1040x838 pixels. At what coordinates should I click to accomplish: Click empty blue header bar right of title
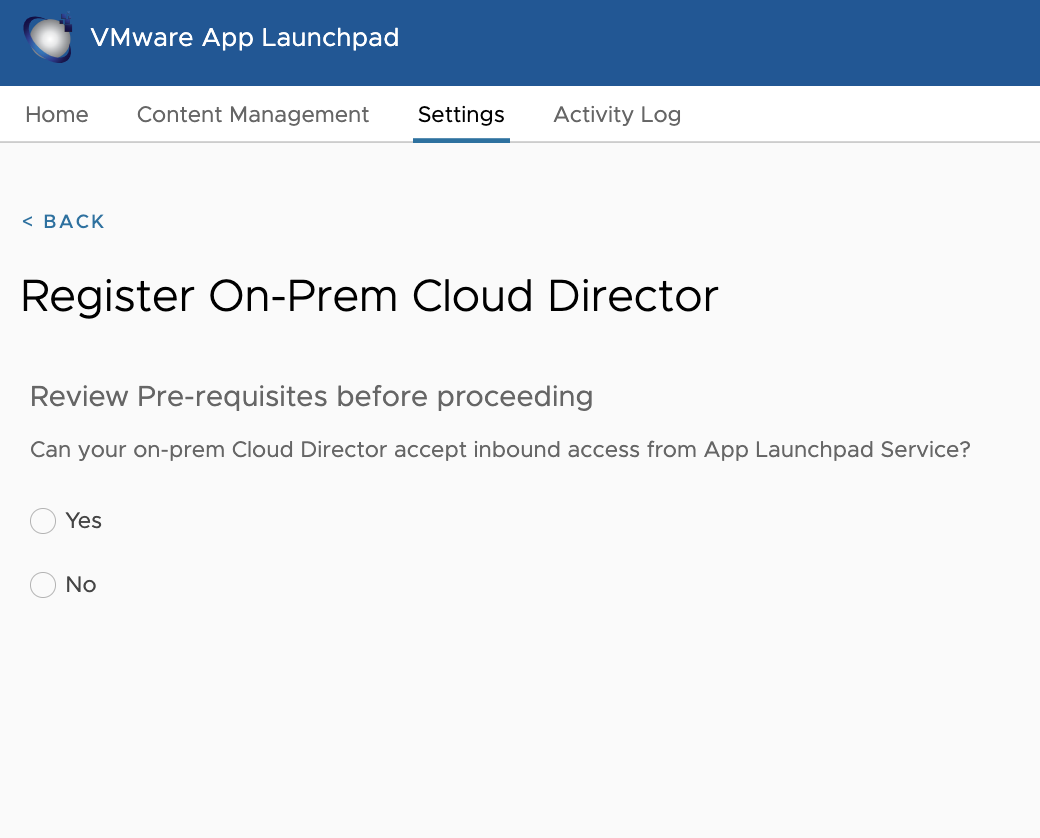click(720, 40)
